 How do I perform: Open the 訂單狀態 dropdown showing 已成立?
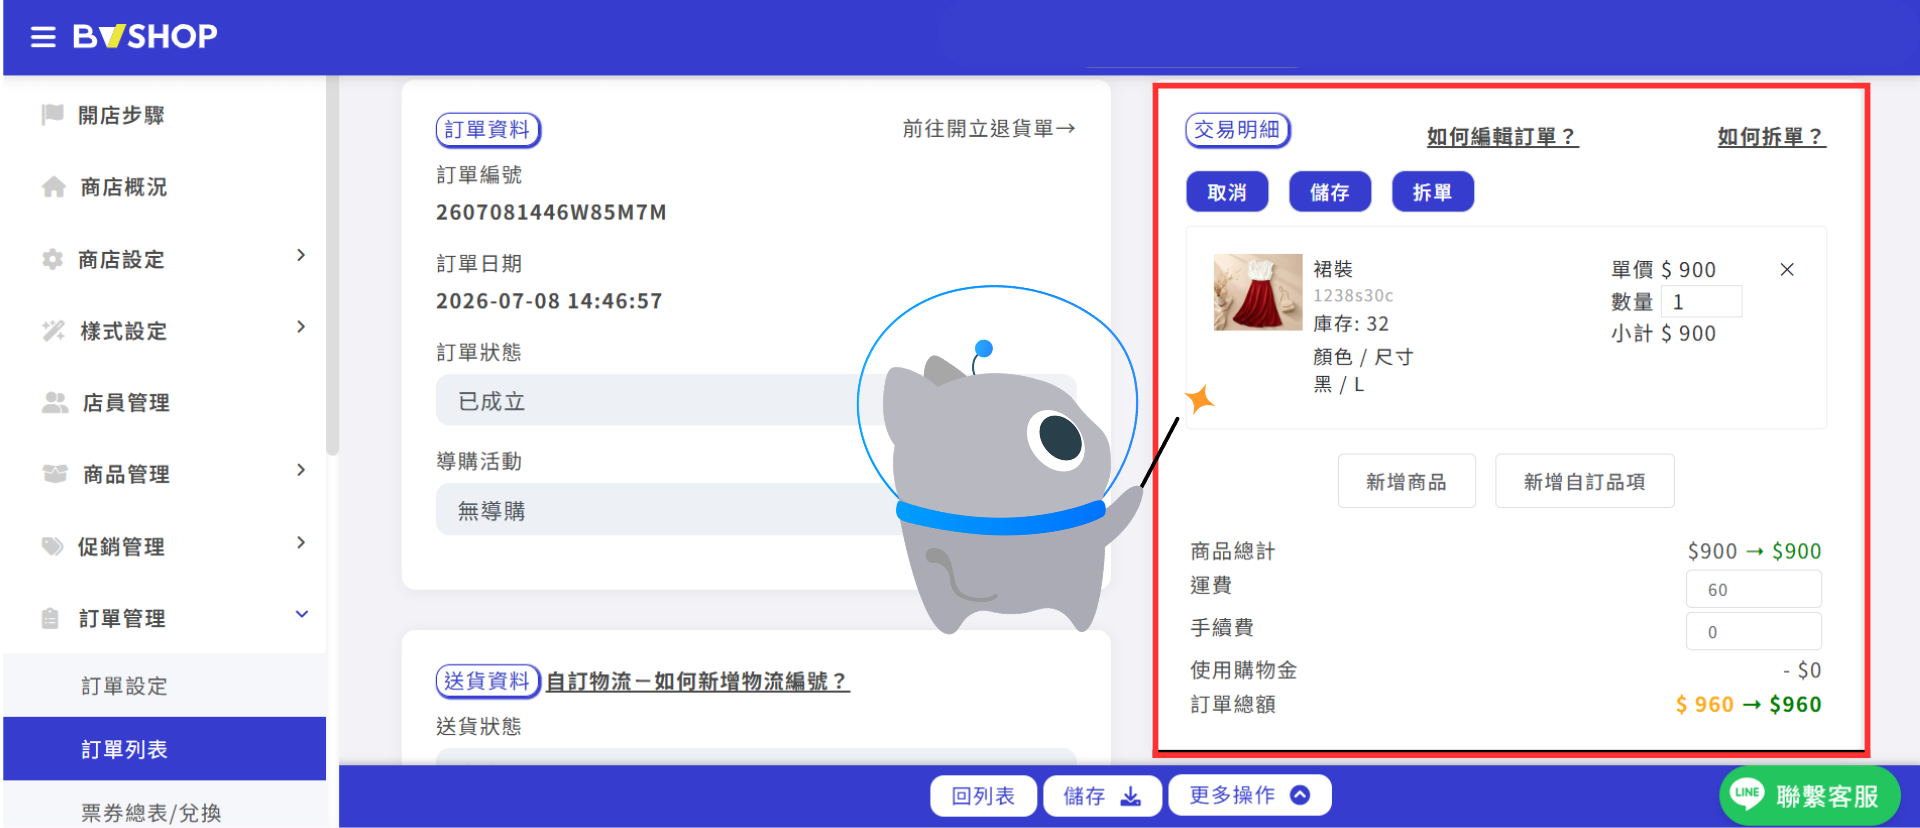756,400
